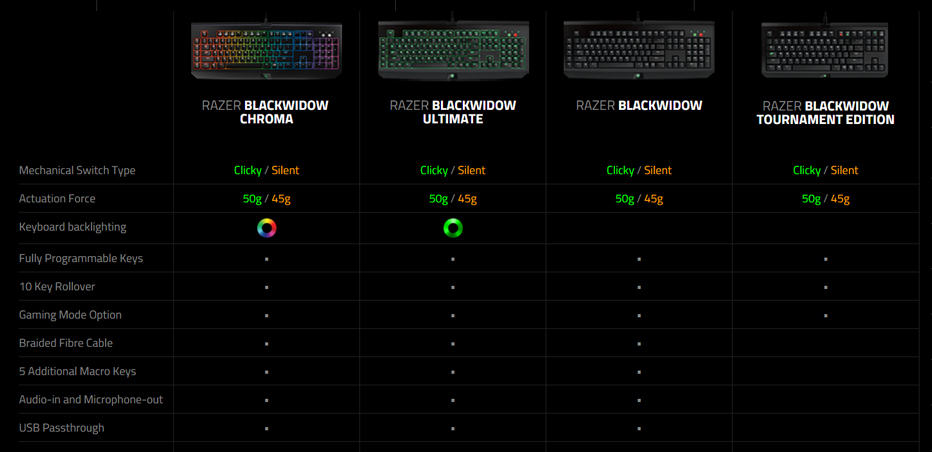Click orange Silent in the Chroma column
The height and width of the screenshot is (452, 932).
285,171
